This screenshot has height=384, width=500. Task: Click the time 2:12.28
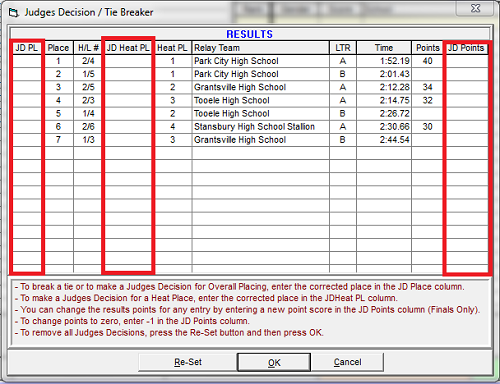click(395, 87)
